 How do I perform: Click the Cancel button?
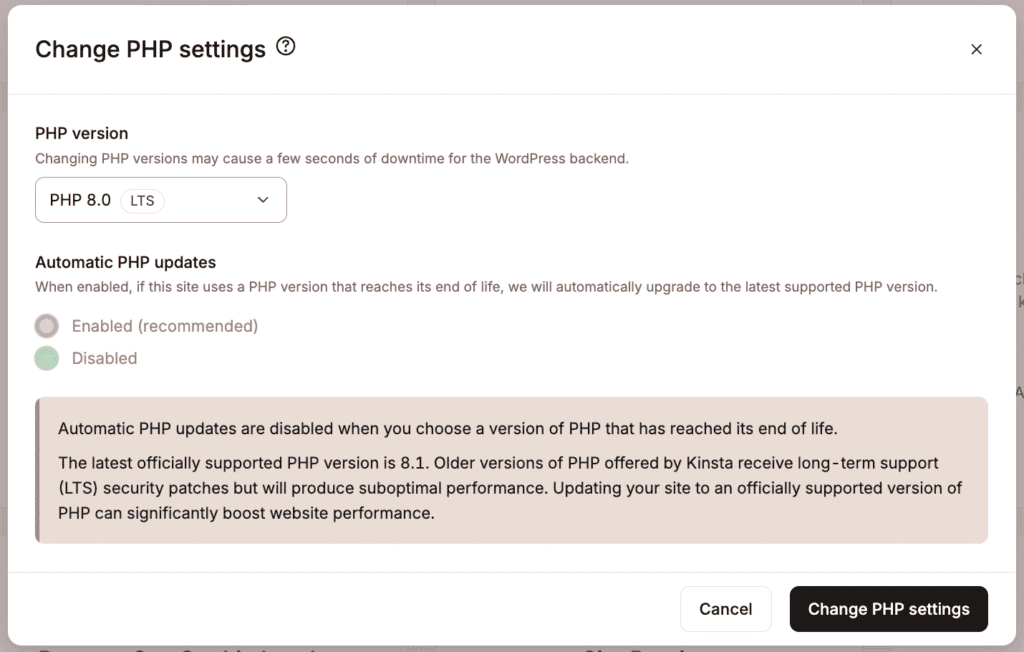[726, 608]
